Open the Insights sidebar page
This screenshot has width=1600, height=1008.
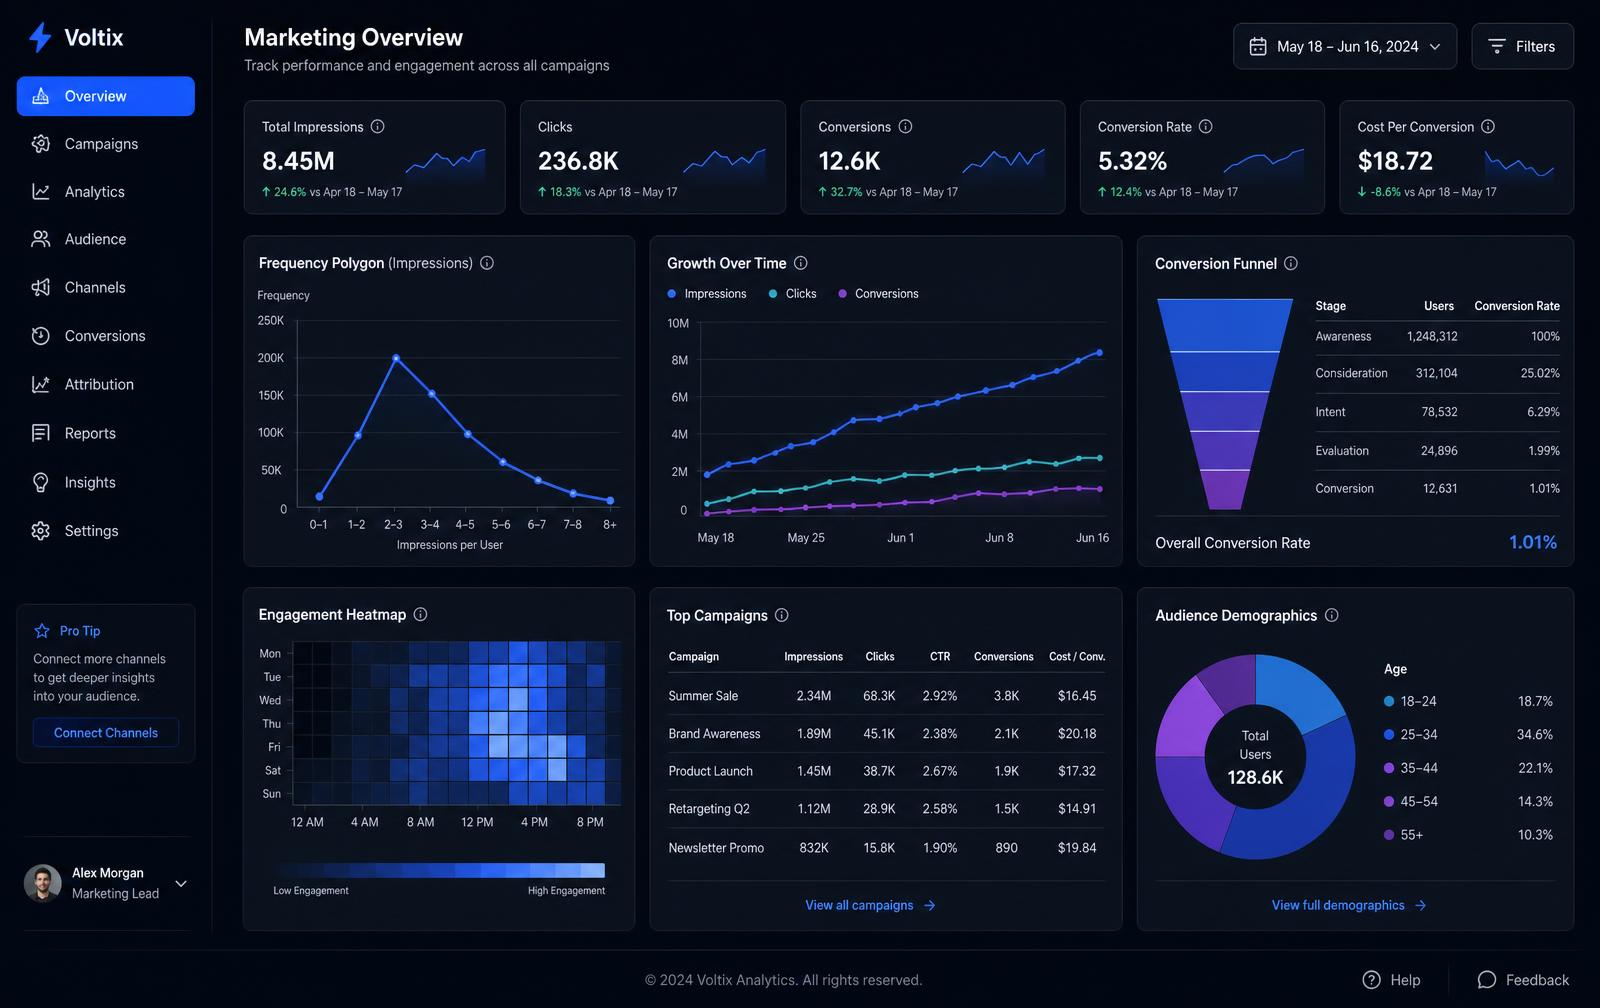pos(106,482)
